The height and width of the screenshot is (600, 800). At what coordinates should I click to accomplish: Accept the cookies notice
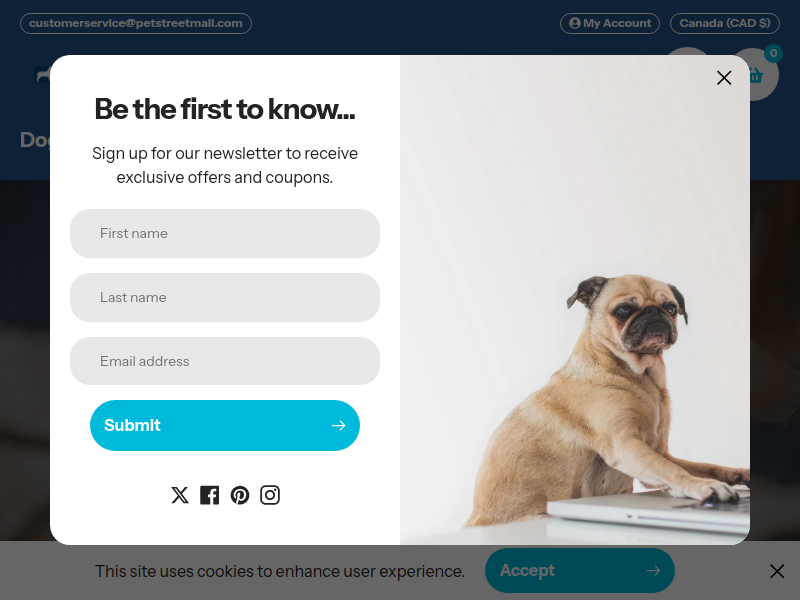[x=580, y=570]
